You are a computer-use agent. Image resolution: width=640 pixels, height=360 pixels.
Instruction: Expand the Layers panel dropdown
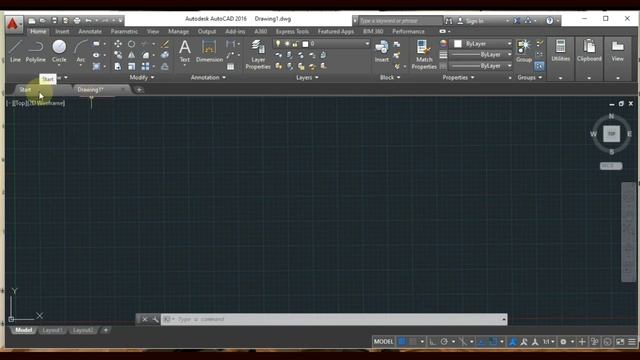click(x=307, y=77)
